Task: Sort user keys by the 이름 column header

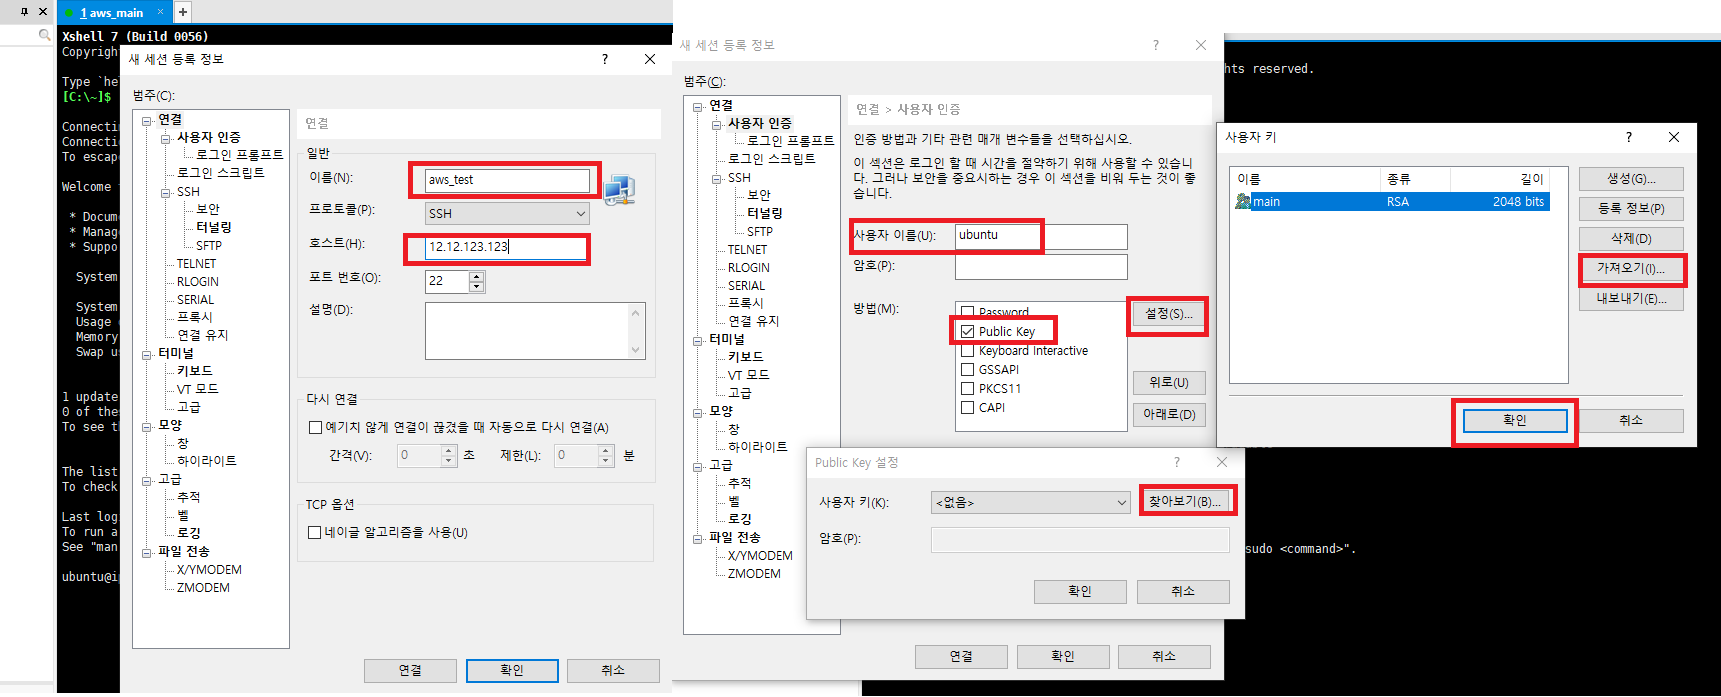Action: click(x=1305, y=179)
